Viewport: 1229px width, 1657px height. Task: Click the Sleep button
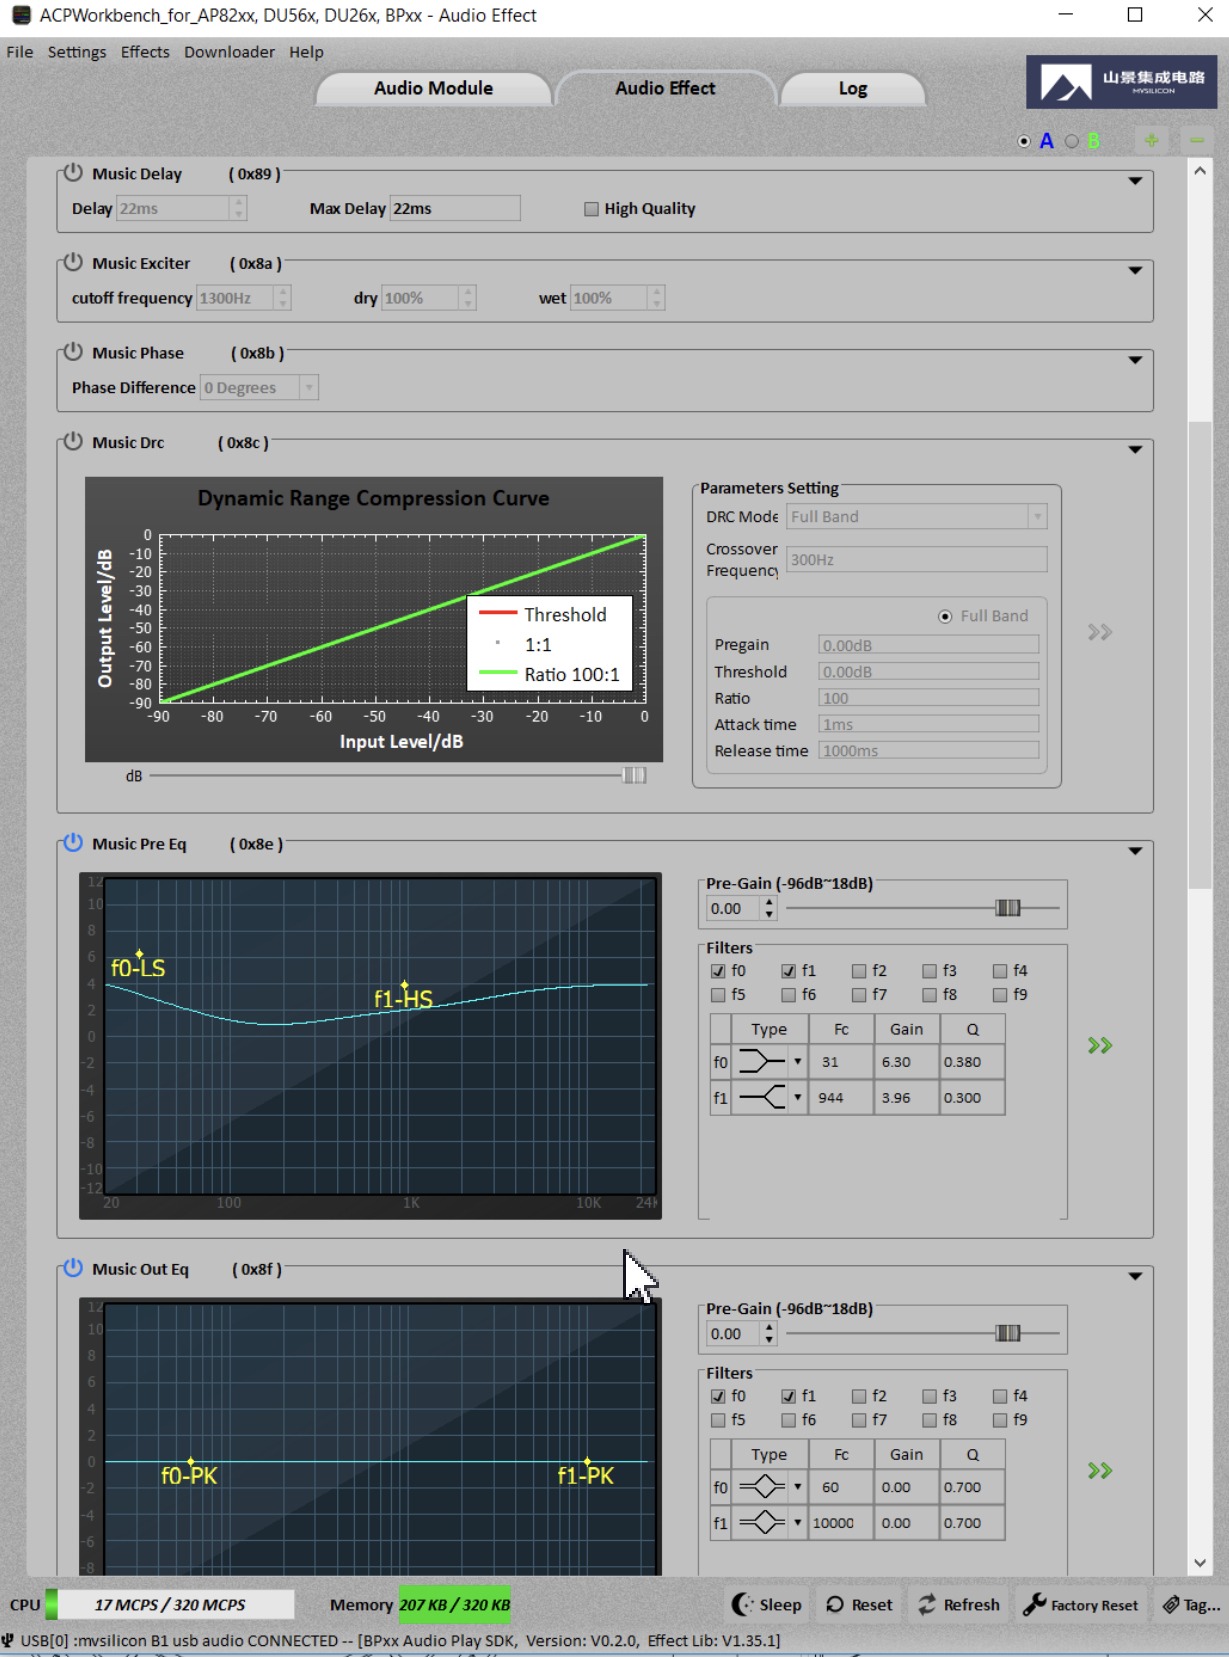(x=767, y=1604)
